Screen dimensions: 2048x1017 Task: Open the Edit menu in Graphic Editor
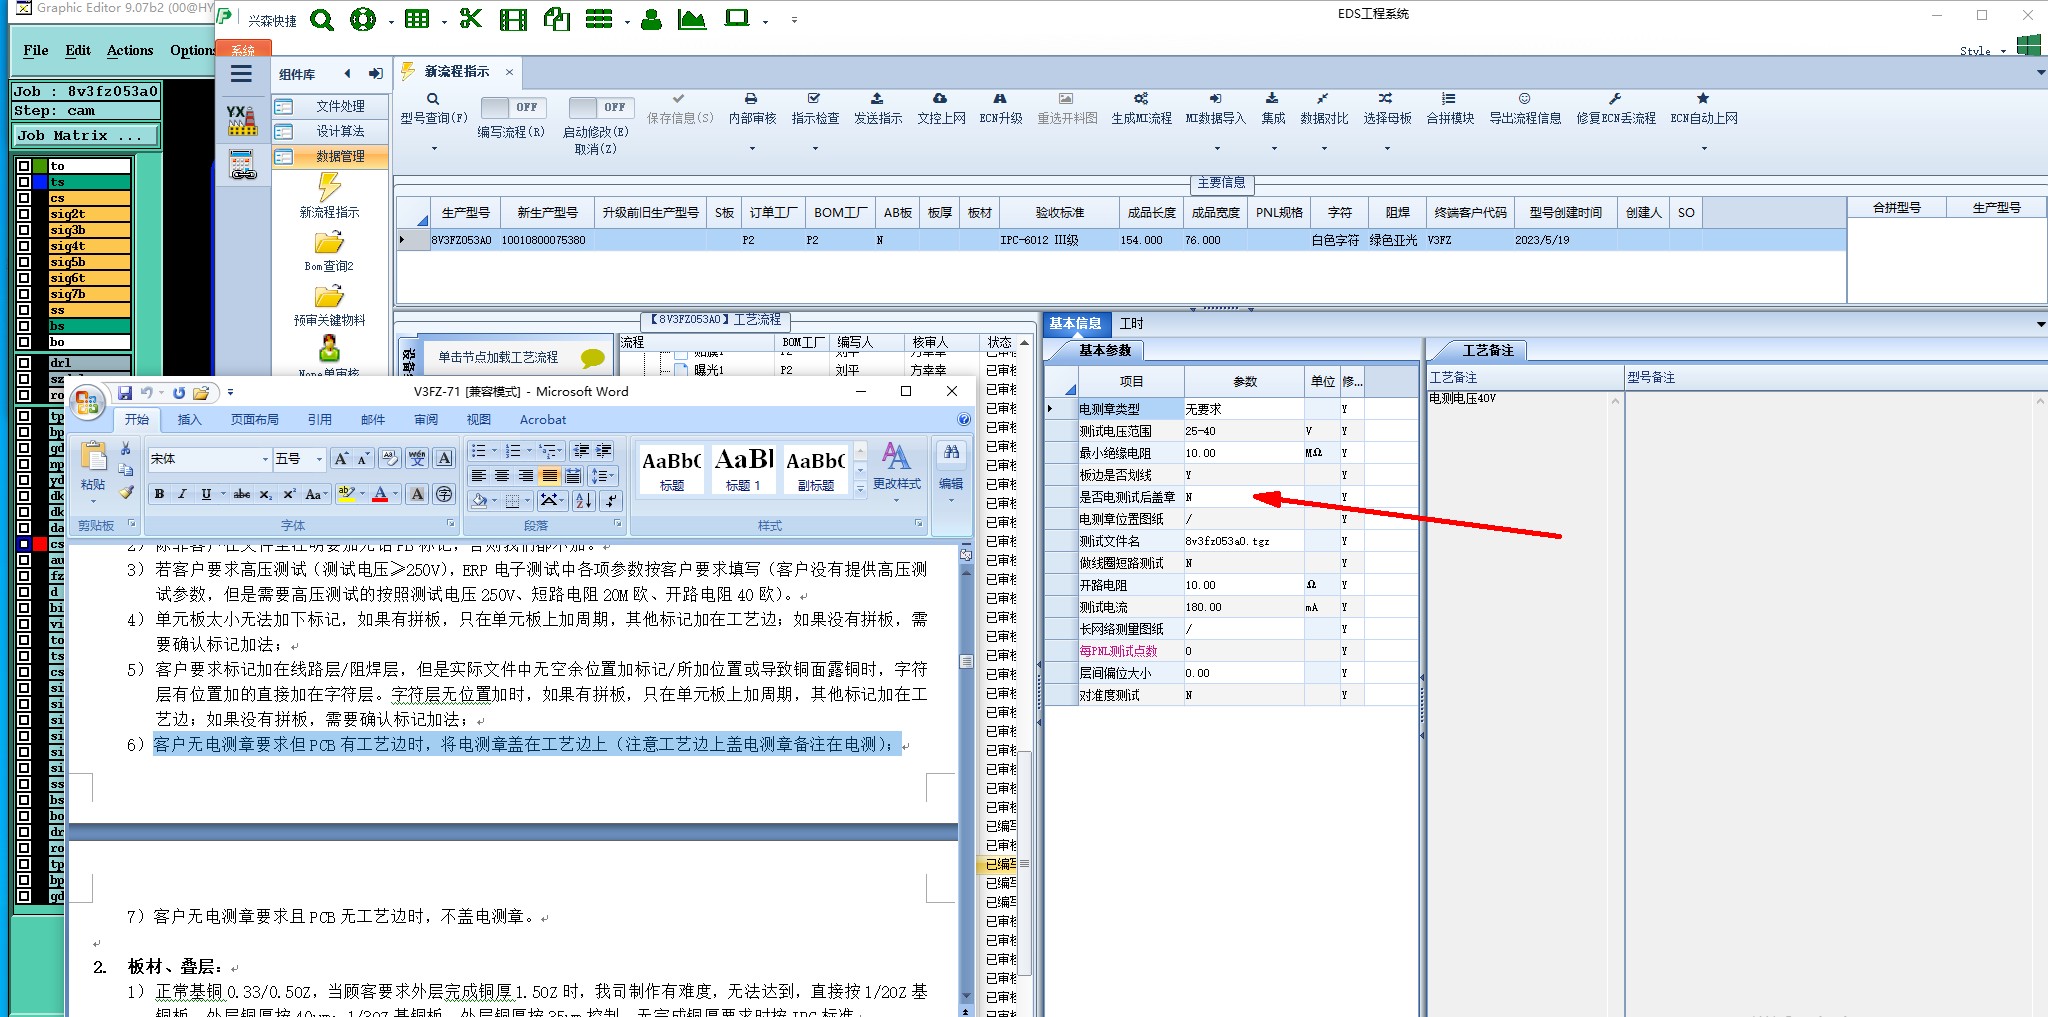(78, 50)
